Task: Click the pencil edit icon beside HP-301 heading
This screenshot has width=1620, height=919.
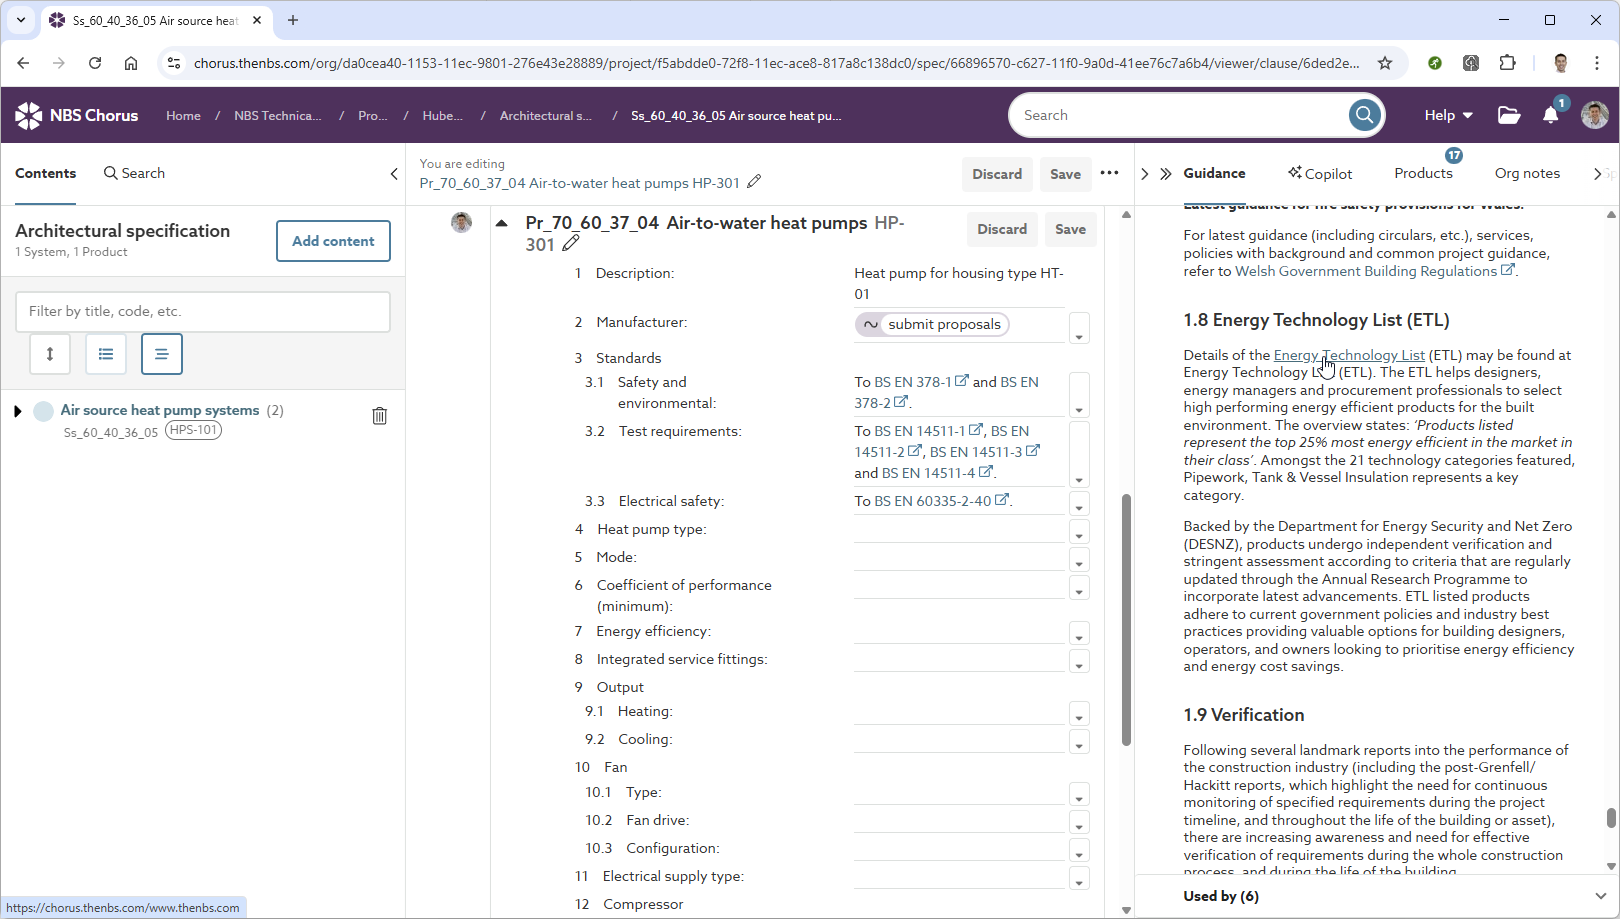Action: point(571,244)
